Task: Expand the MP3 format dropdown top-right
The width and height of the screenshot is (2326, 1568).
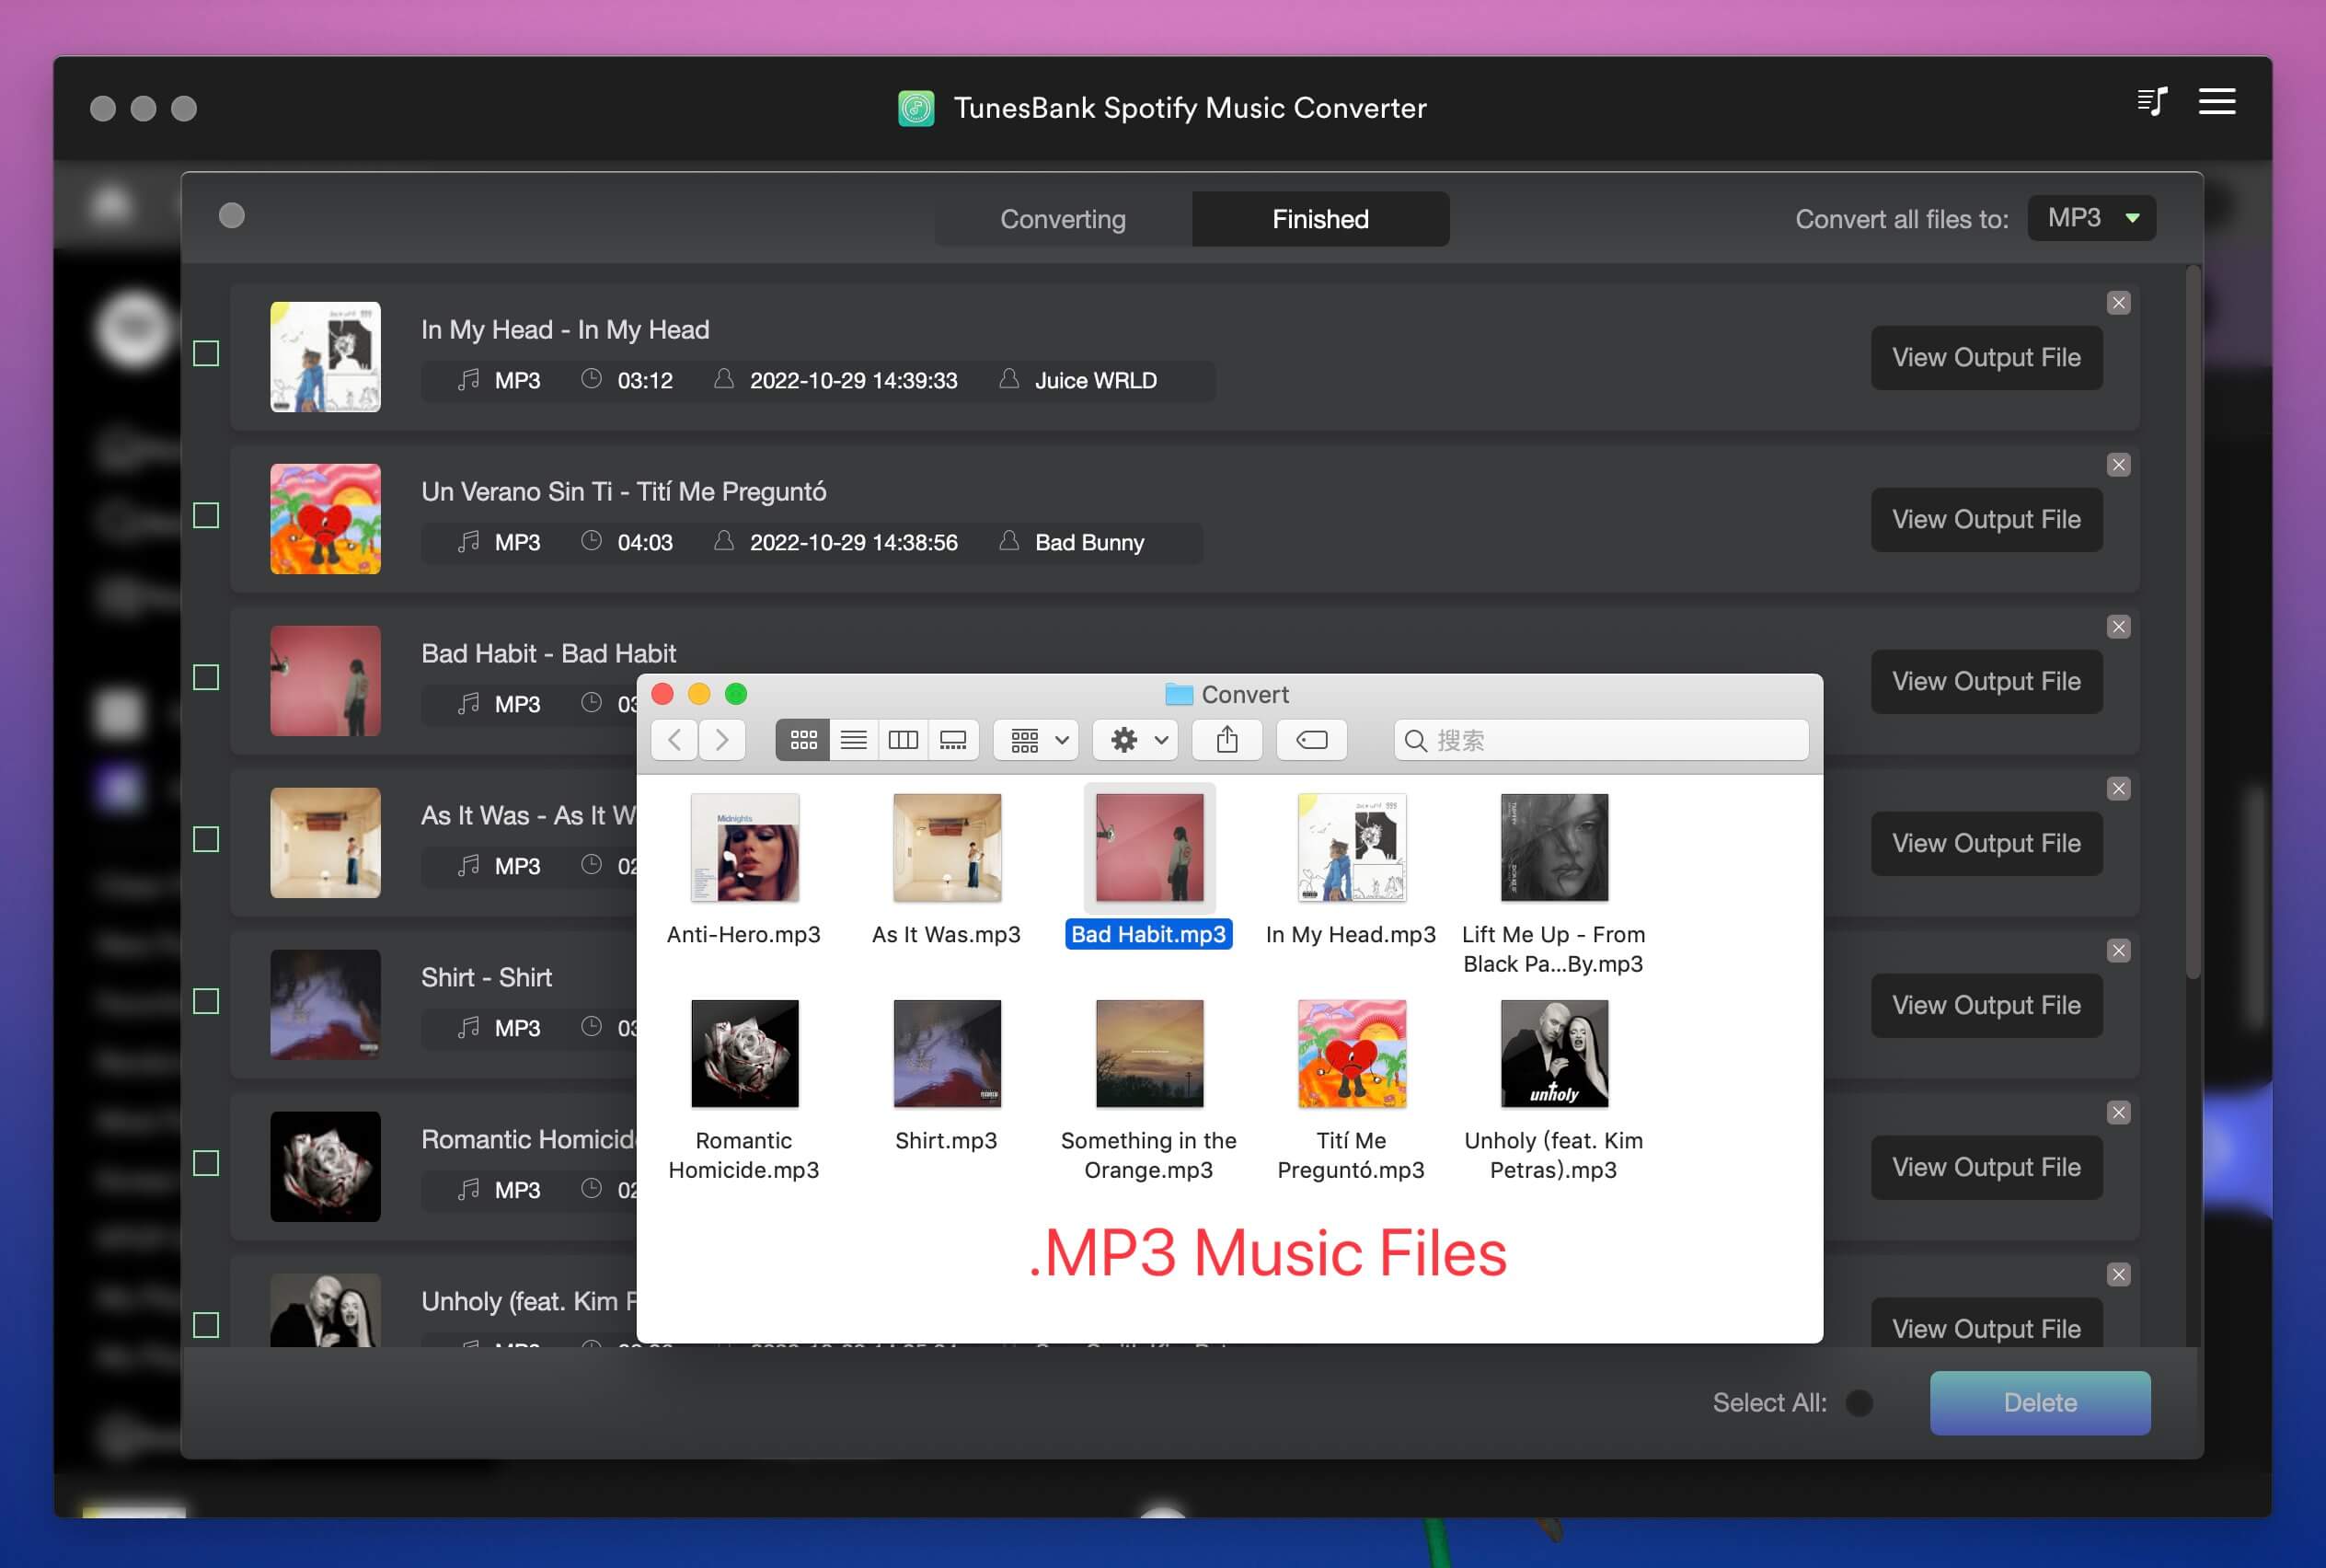Action: click(2088, 219)
